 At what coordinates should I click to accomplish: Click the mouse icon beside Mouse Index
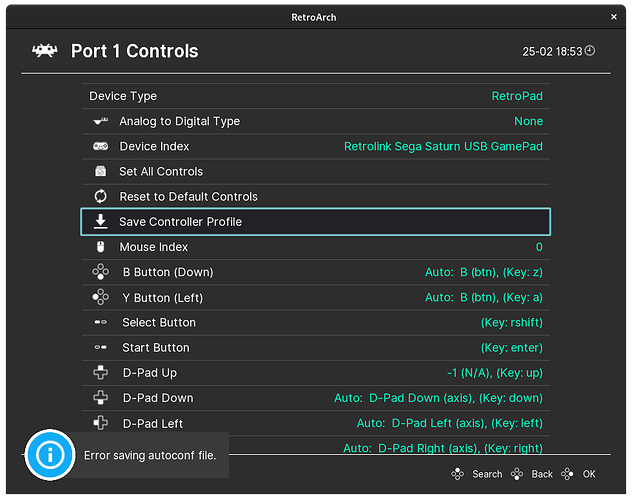pyautogui.click(x=100, y=247)
